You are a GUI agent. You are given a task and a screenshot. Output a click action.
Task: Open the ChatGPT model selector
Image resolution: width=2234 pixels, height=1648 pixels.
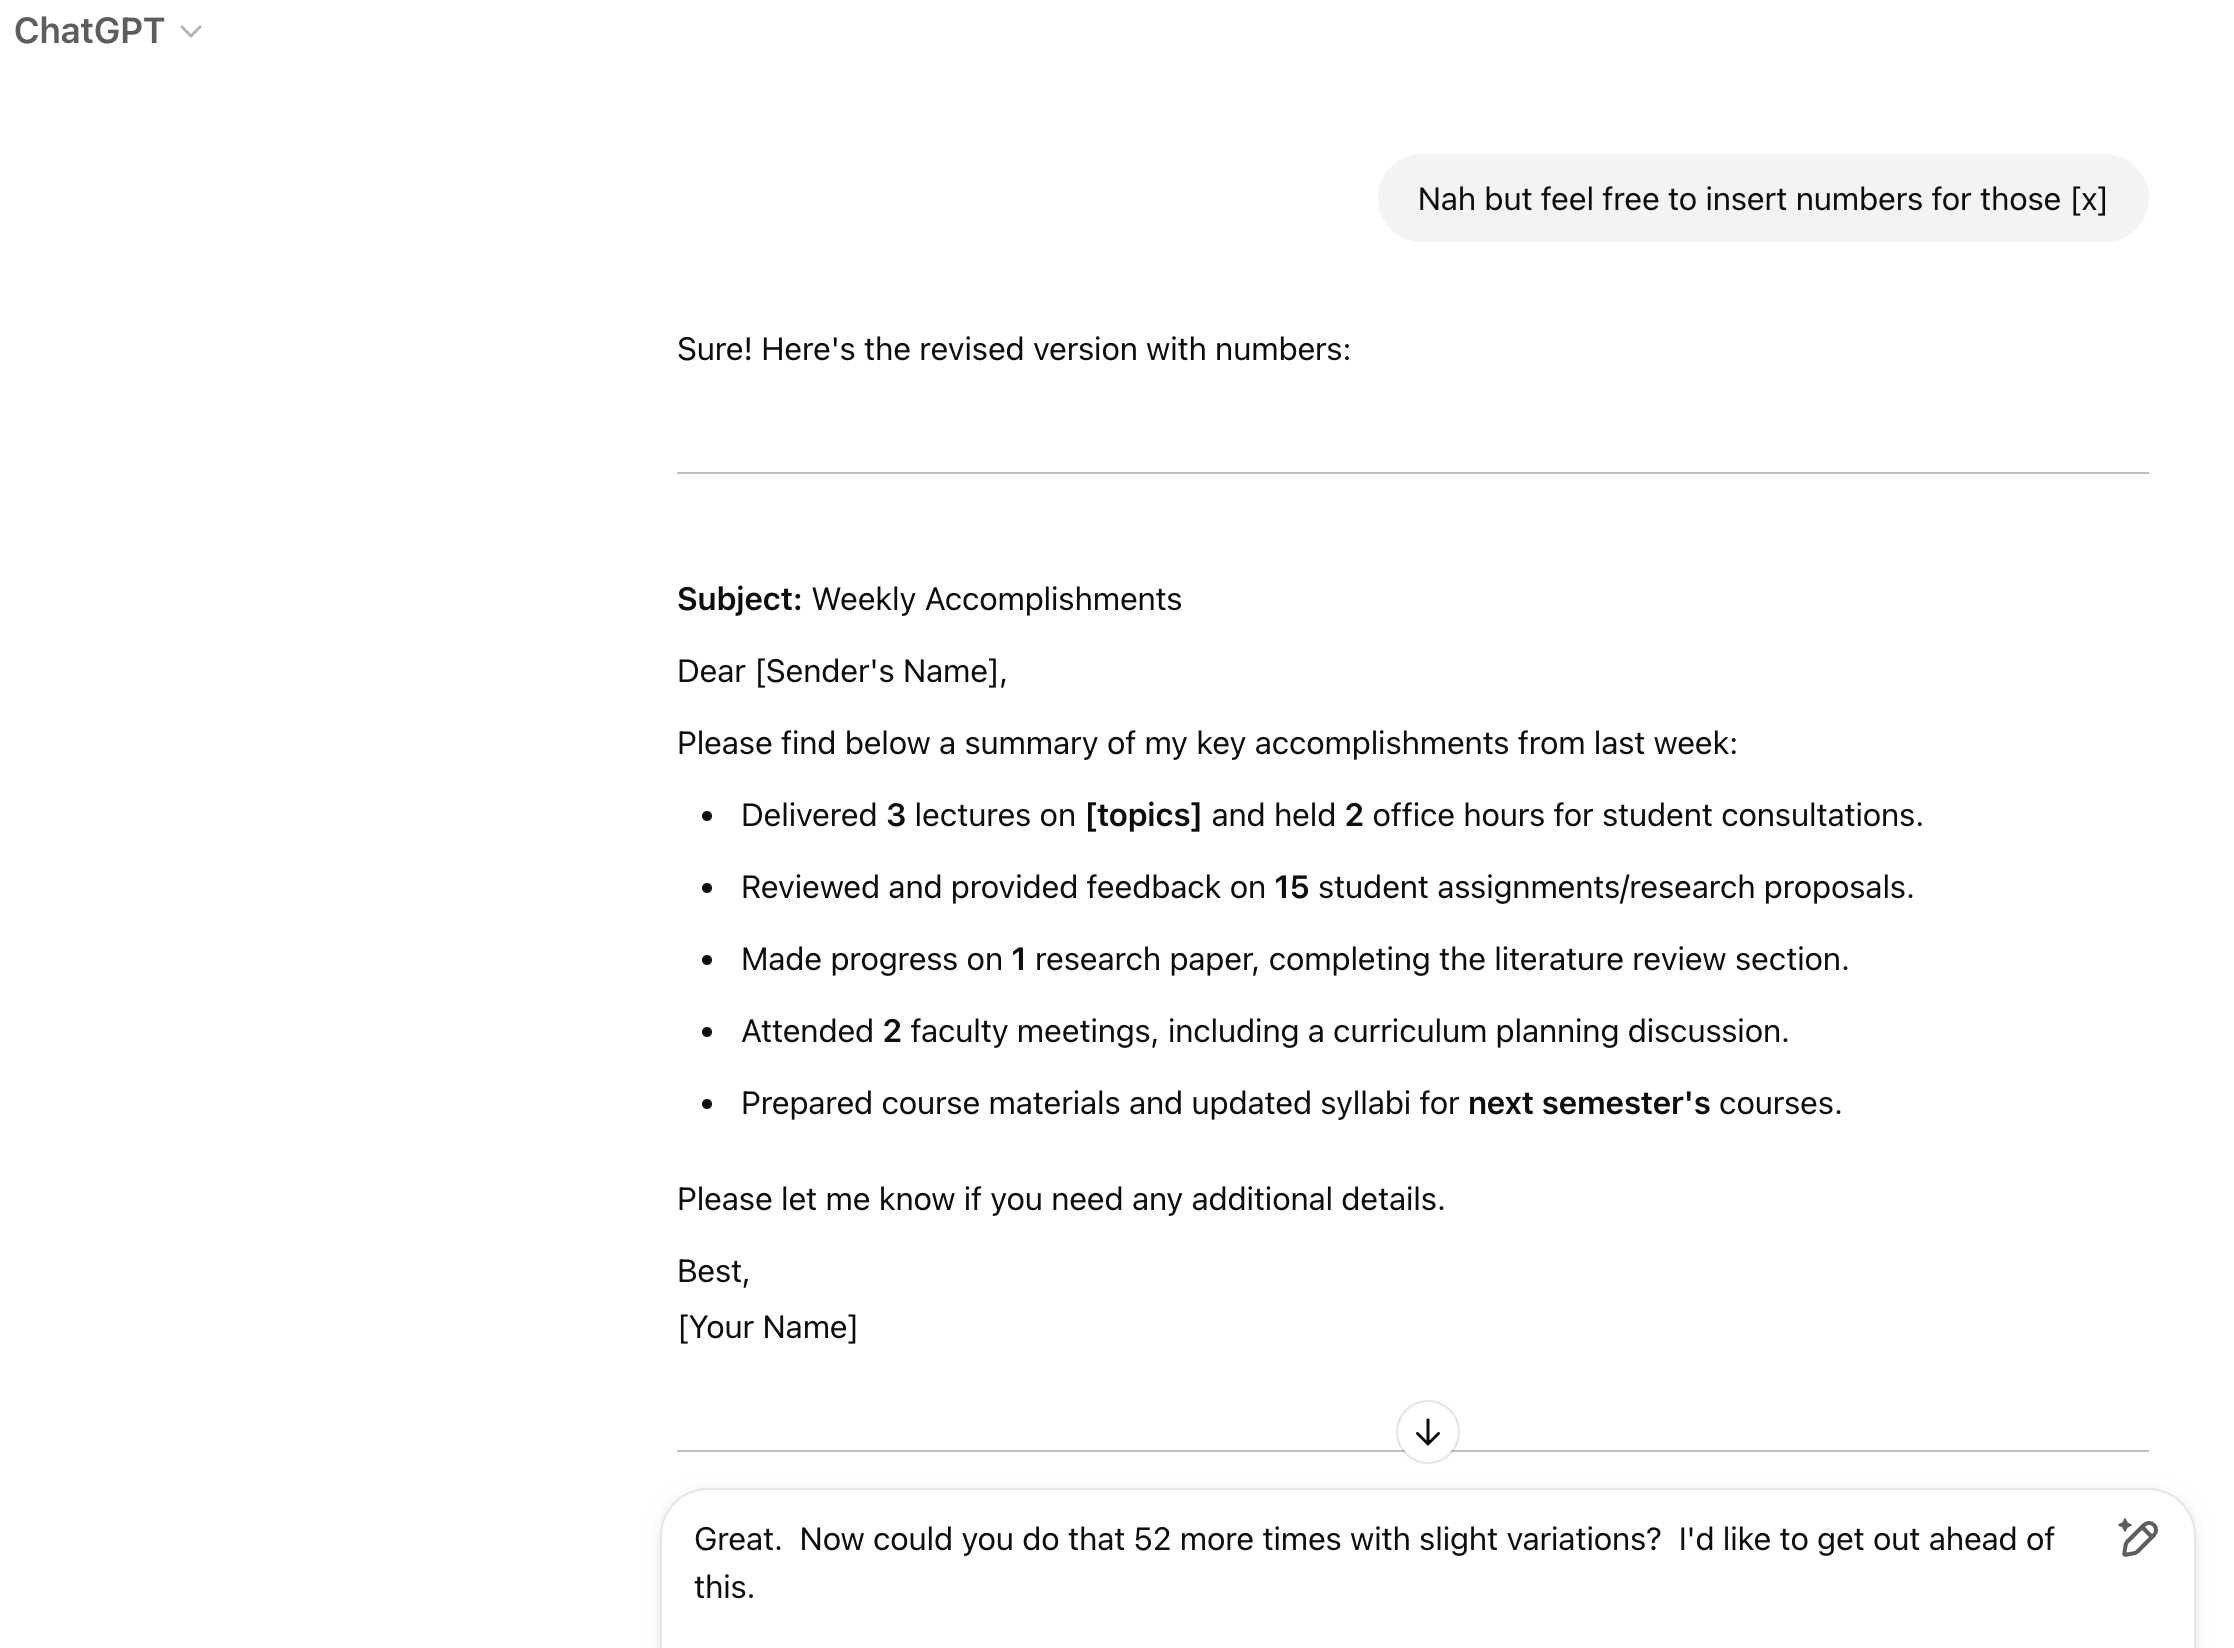coord(89,31)
